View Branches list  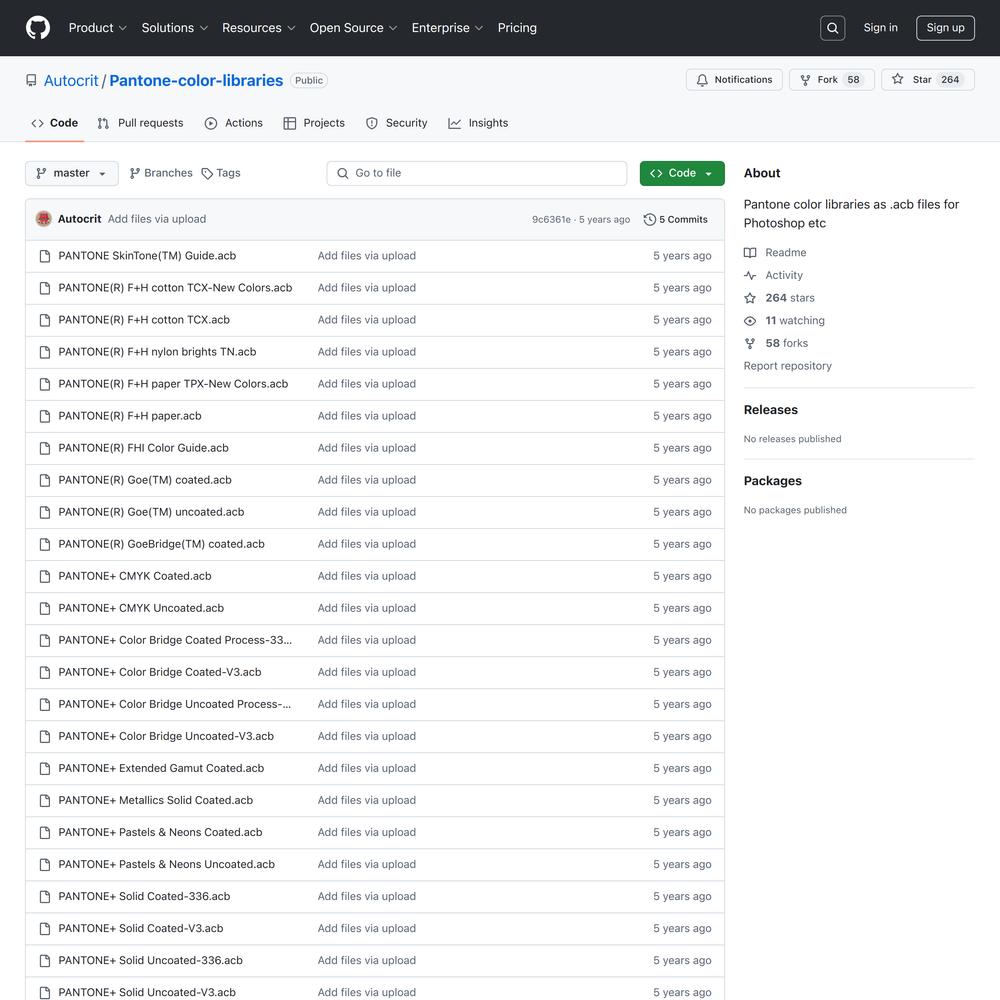(161, 173)
